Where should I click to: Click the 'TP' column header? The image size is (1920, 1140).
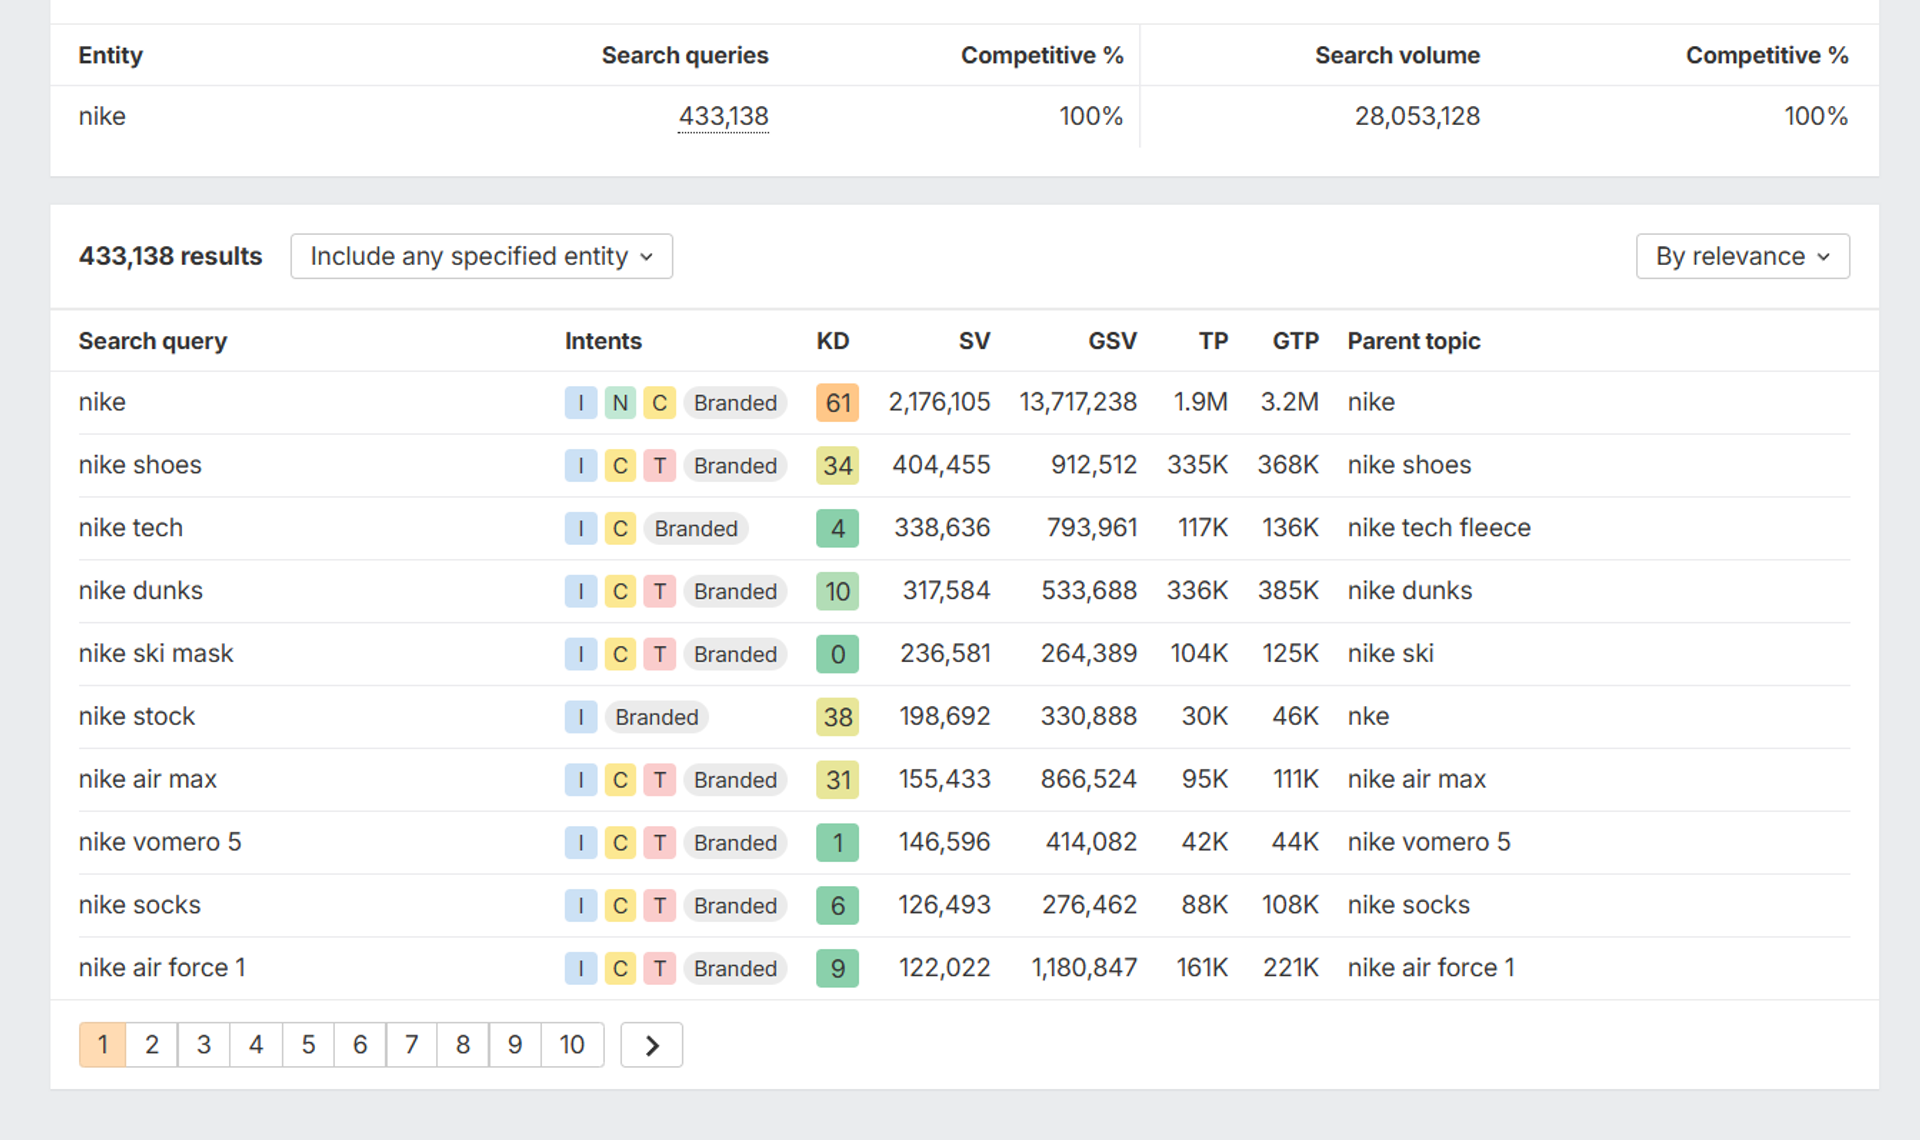pyautogui.click(x=1213, y=341)
